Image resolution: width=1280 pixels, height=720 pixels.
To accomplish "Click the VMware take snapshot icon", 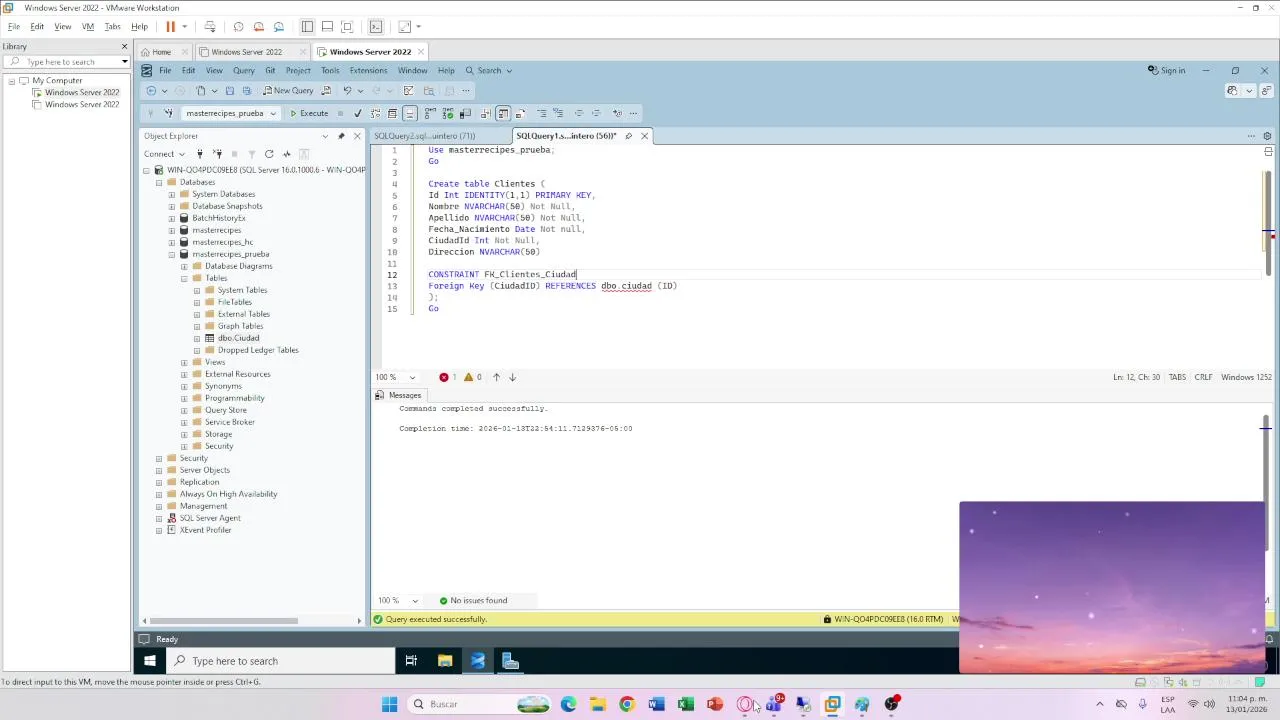I will [x=238, y=26].
